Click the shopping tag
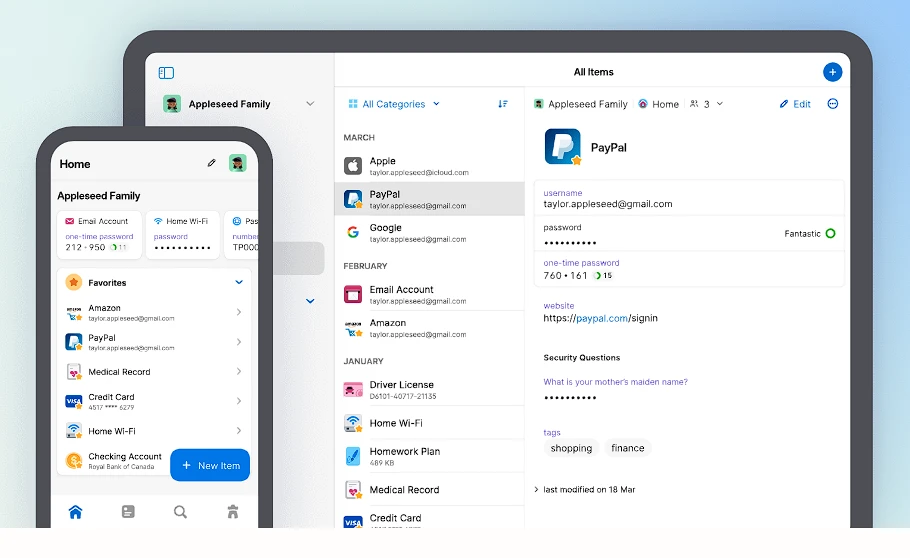 coord(571,448)
